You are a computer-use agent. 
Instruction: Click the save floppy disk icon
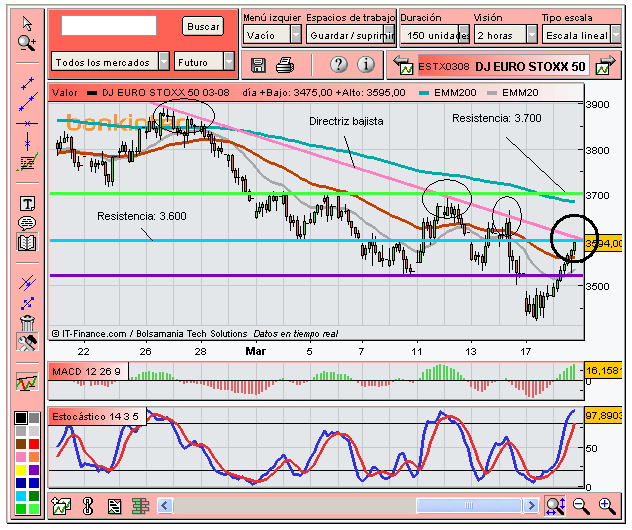tap(258, 65)
